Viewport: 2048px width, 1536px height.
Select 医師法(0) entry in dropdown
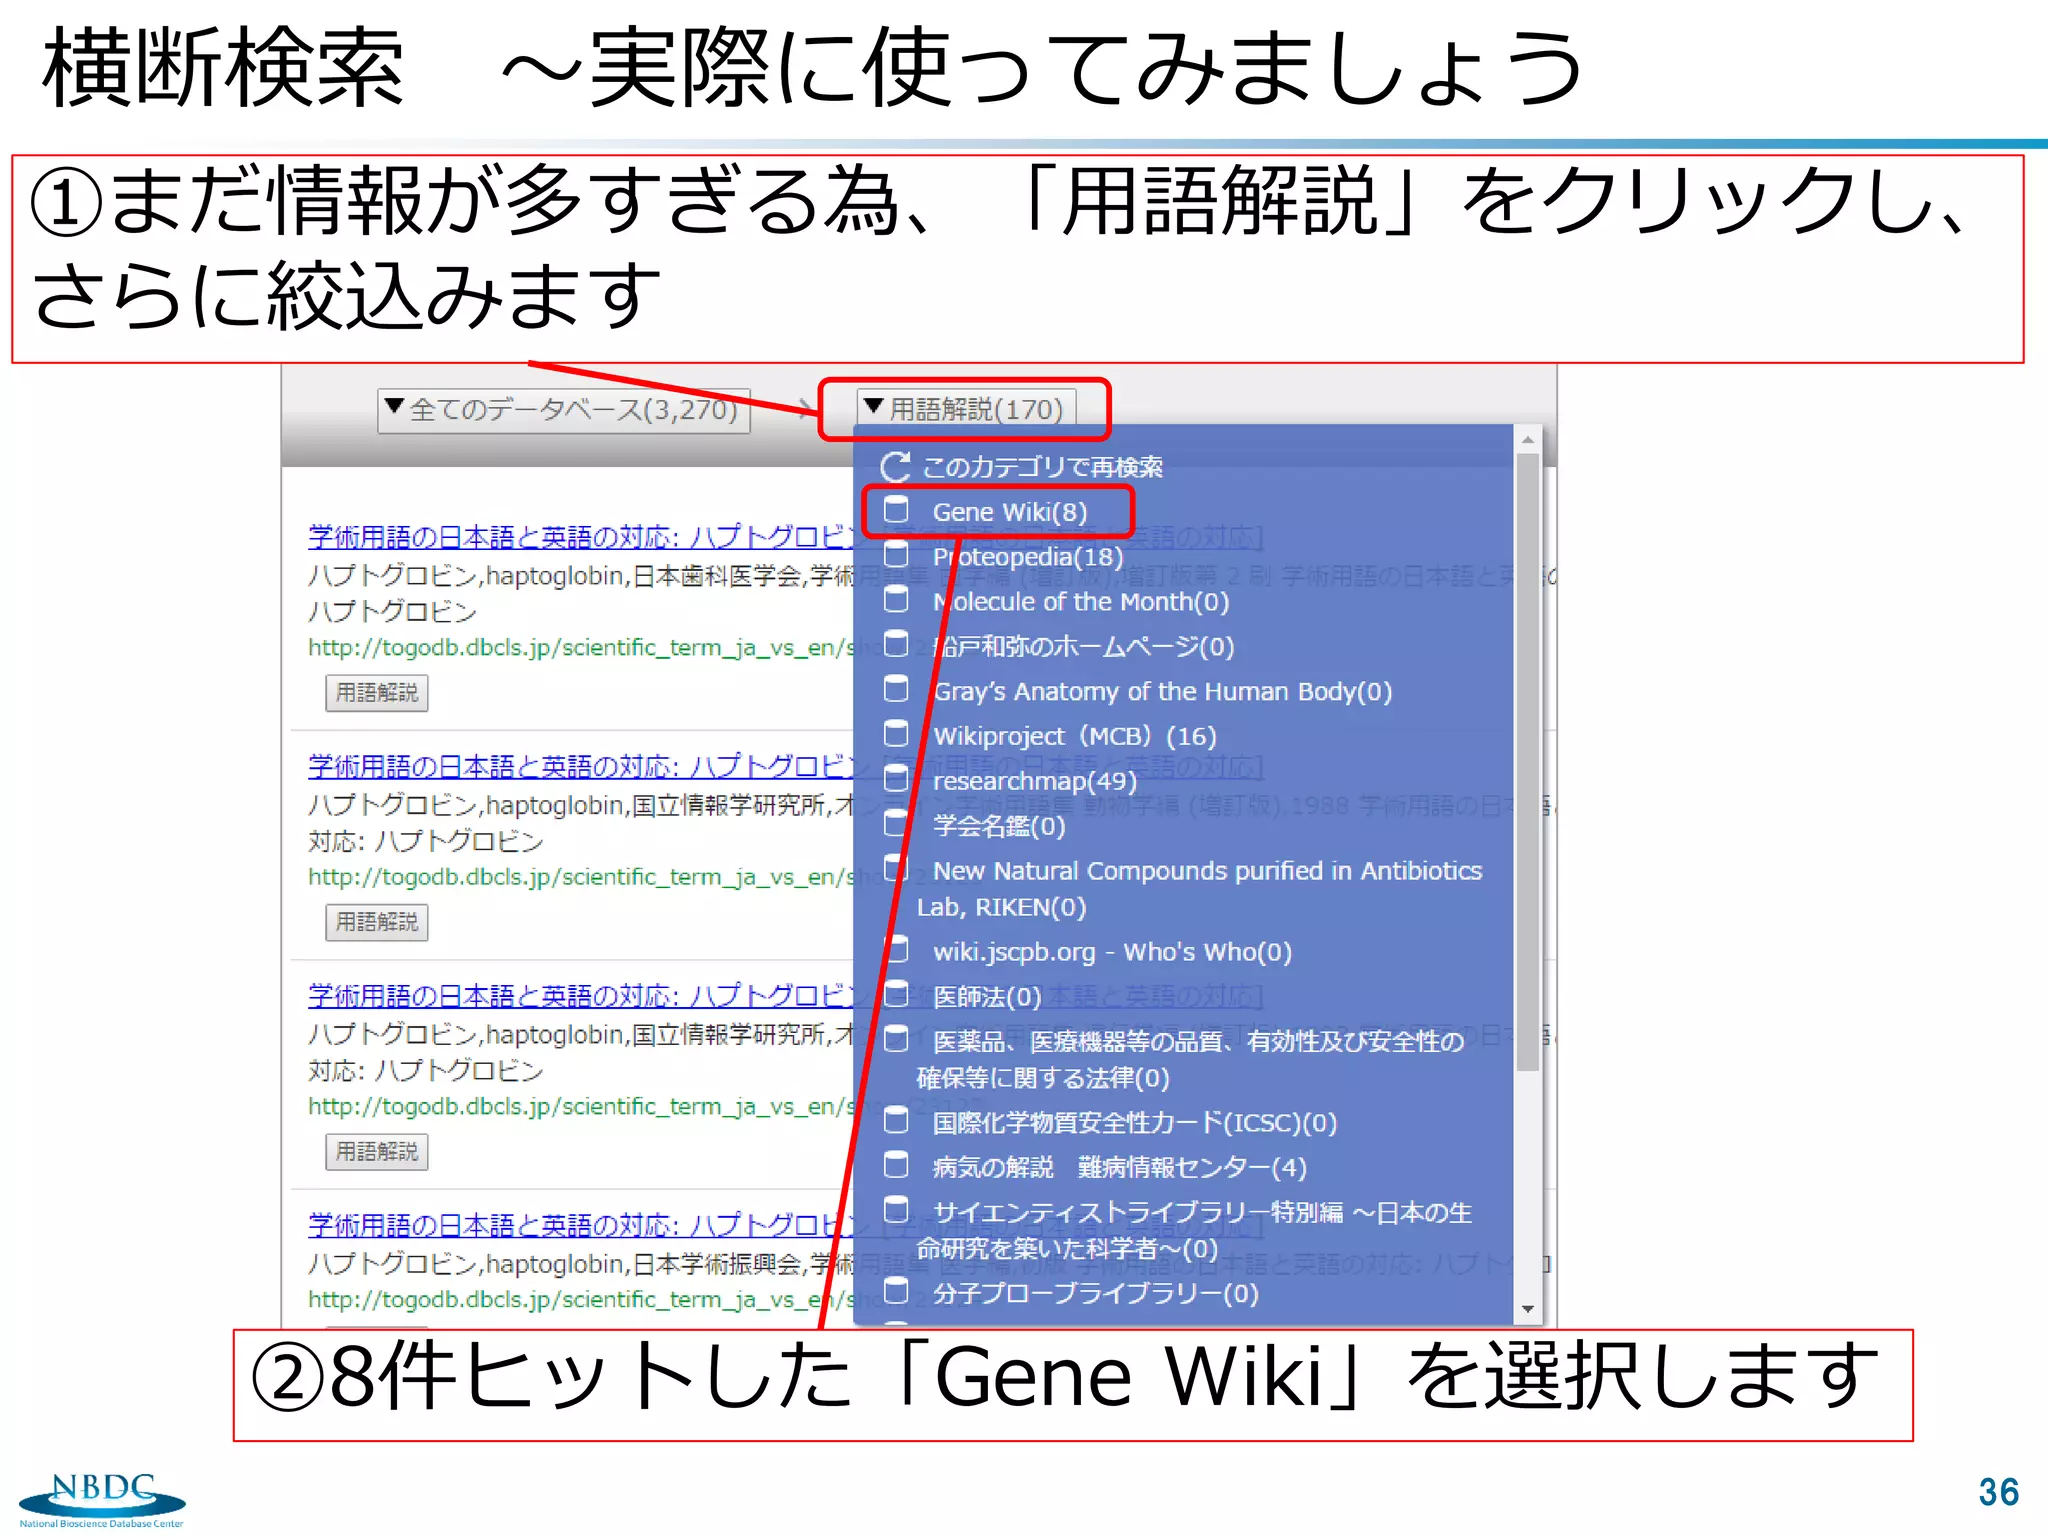[x=986, y=997]
